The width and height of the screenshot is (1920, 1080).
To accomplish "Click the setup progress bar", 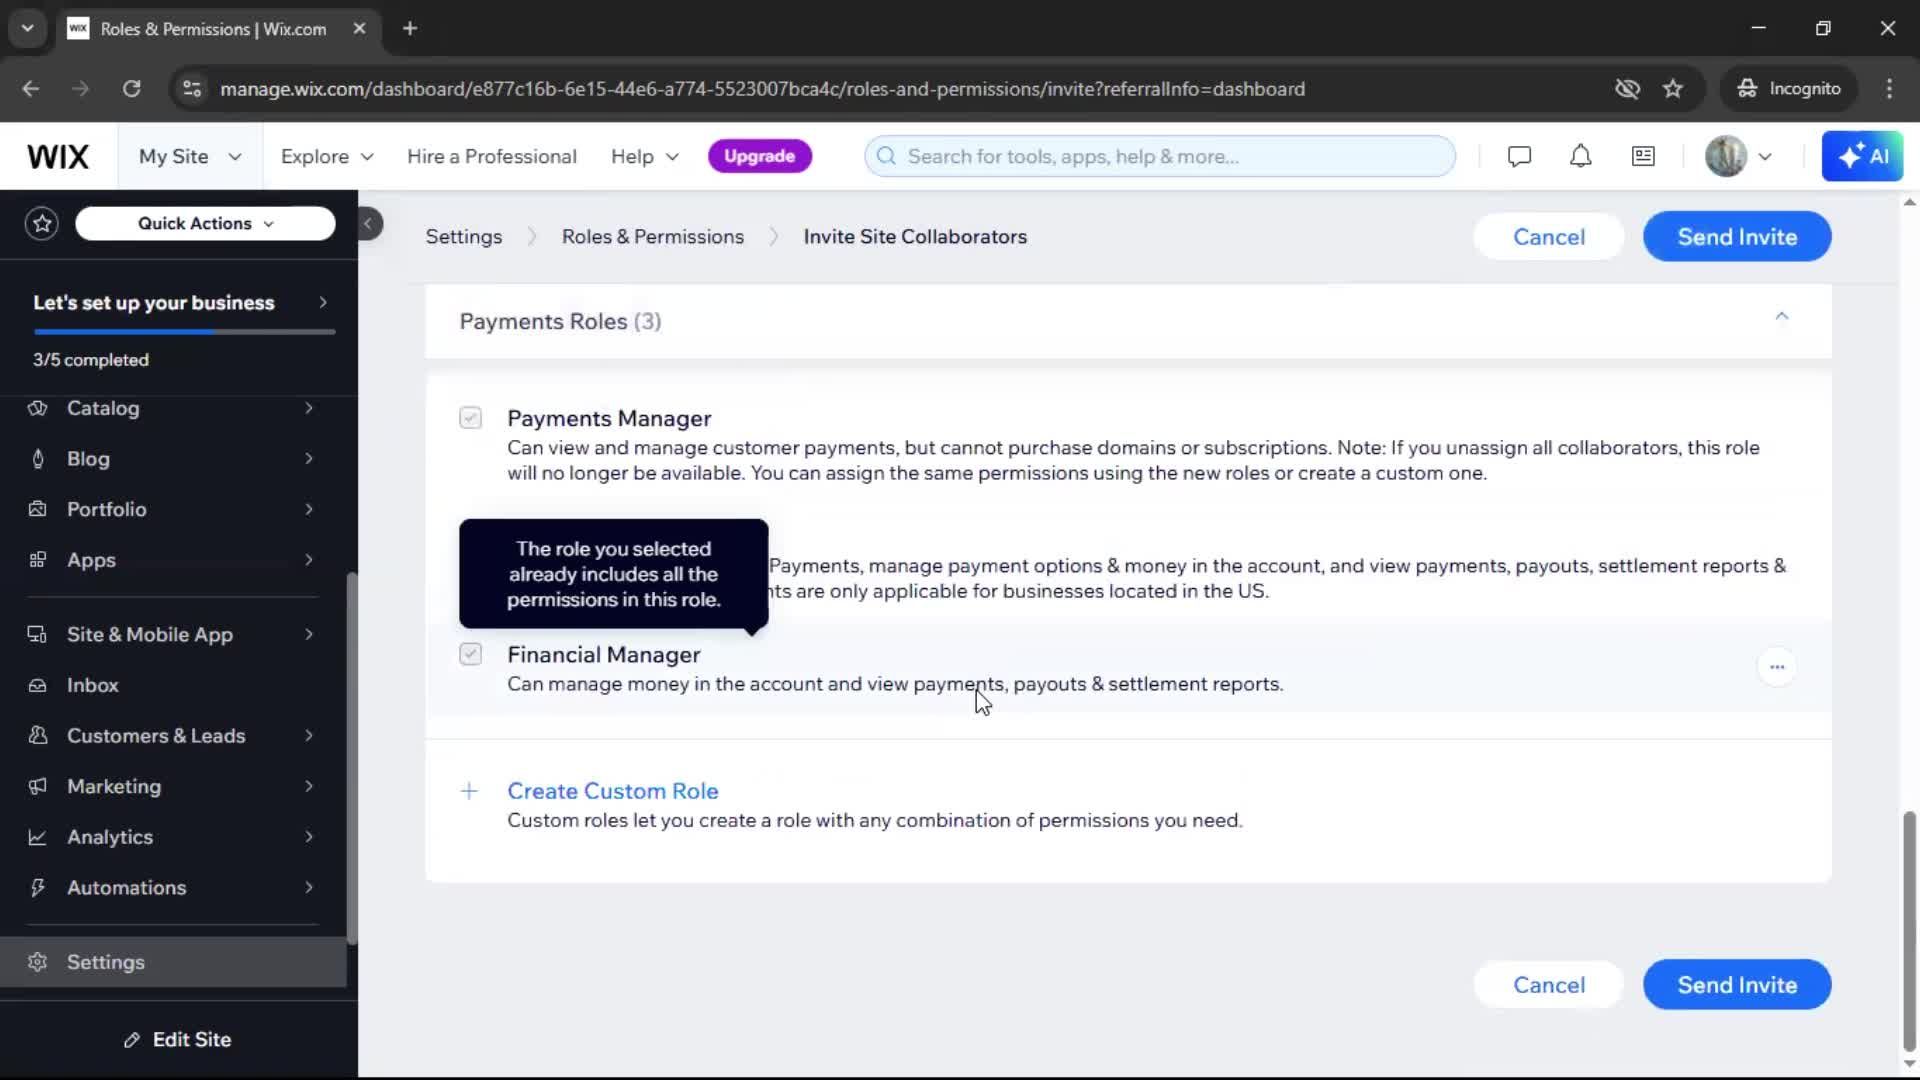I will (x=184, y=331).
